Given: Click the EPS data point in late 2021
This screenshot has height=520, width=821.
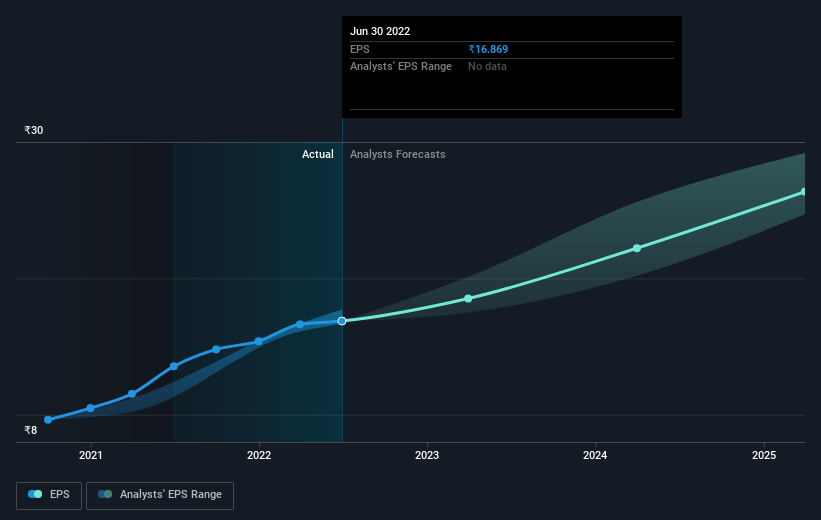Looking at the screenshot, I should pyautogui.click(x=216, y=349).
